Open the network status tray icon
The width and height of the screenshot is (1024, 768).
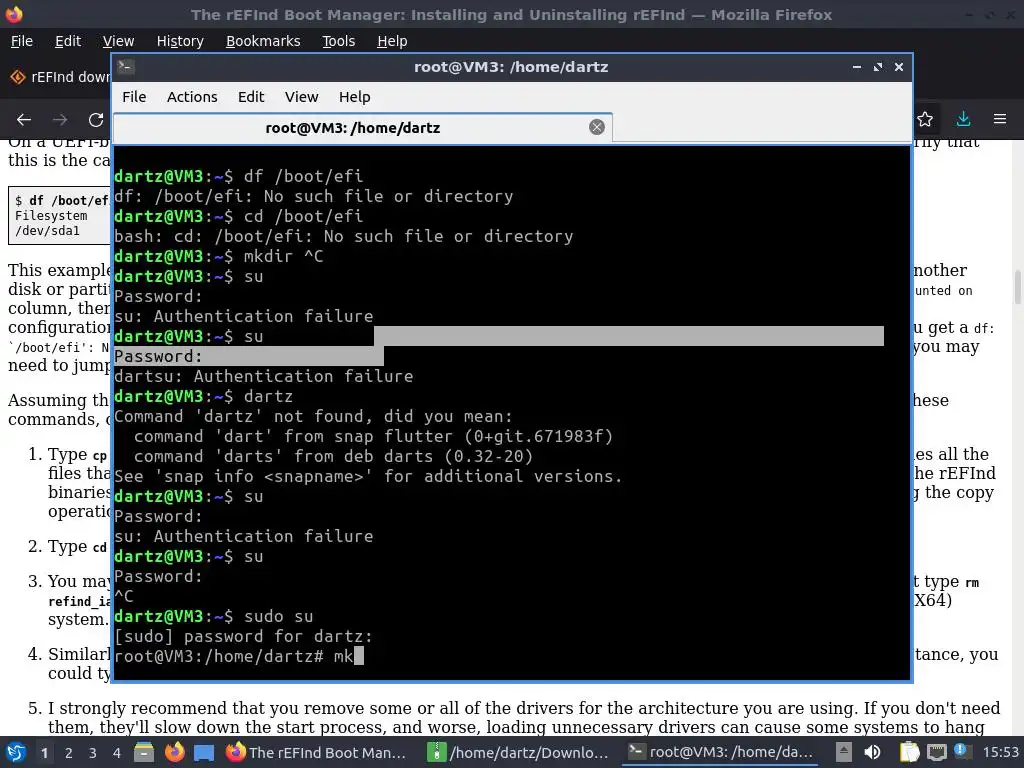click(936, 752)
